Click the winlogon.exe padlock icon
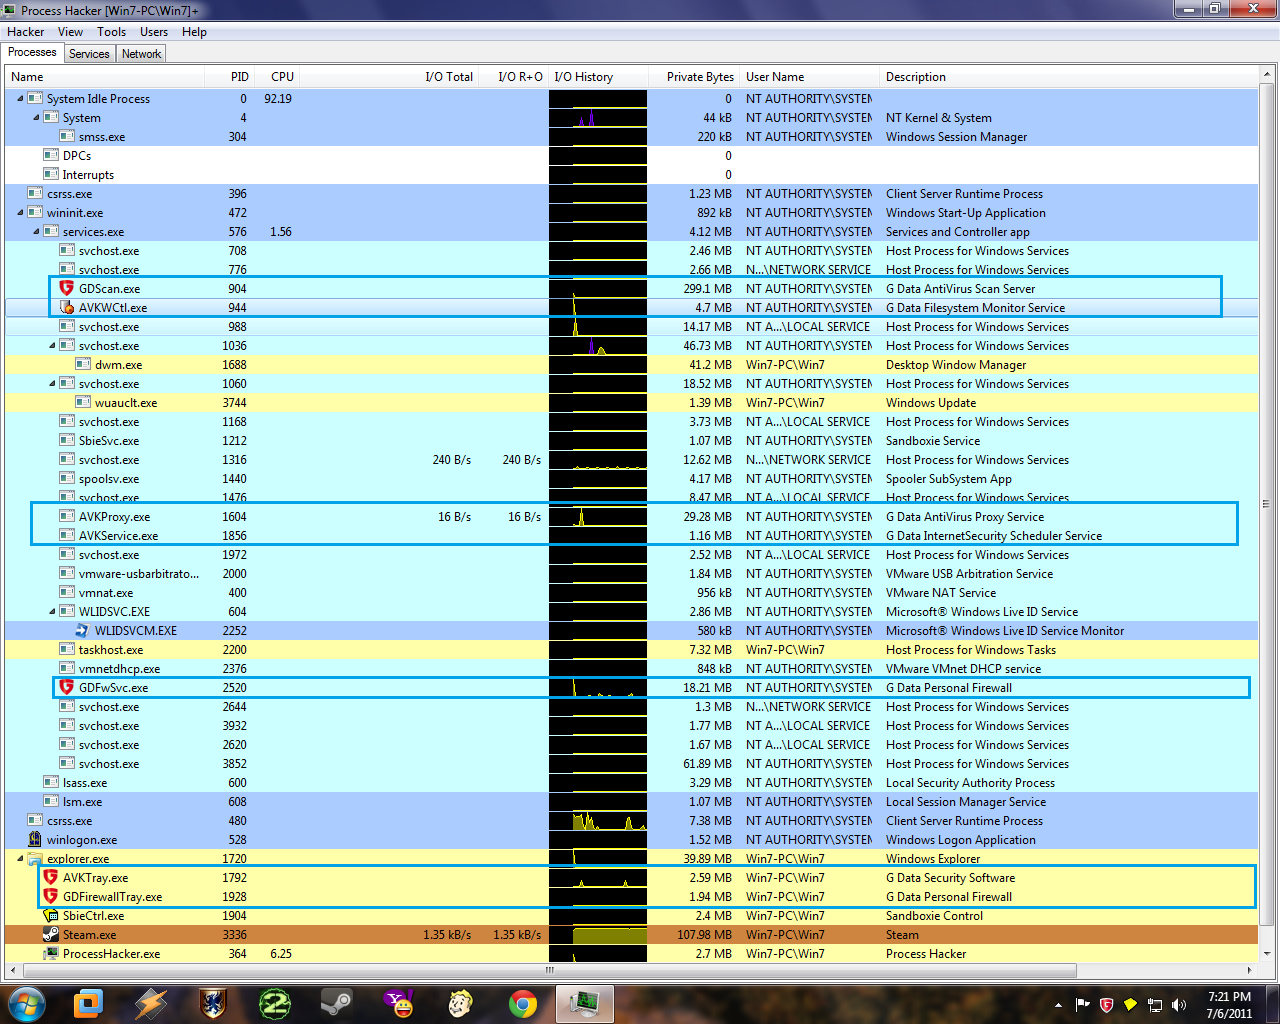This screenshot has width=1280, height=1024. click(x=35, y=839)
